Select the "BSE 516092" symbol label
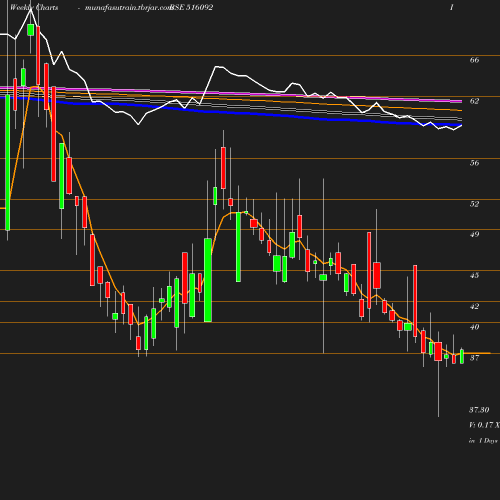 coord(191,8)
